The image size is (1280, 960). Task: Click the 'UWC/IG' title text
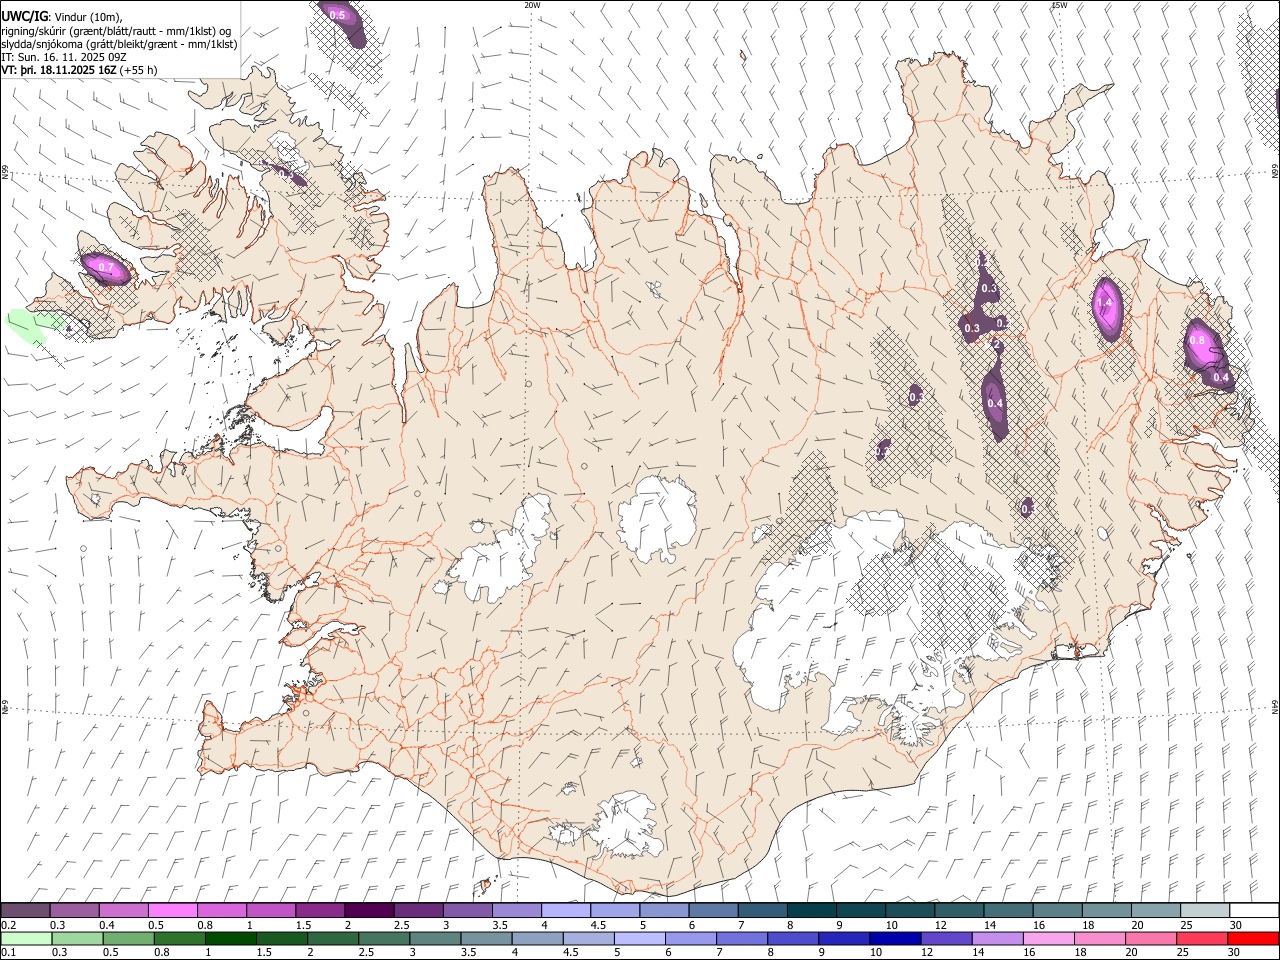point(24,17)
